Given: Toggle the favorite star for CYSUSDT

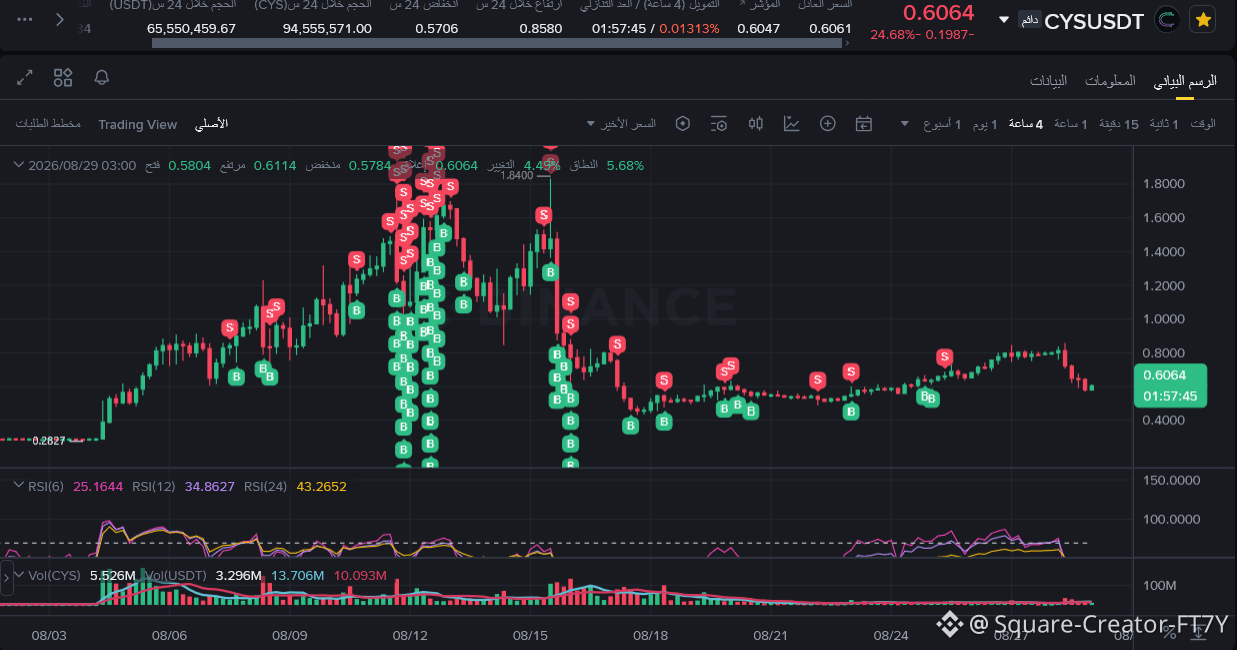Looking at the screenshot, I should [1203, 20].
